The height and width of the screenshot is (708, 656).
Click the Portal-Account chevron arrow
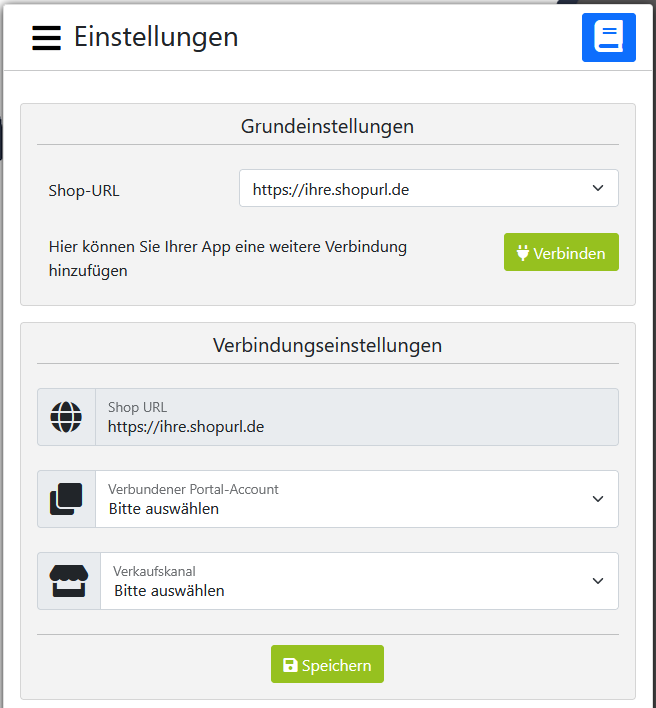coord(598,499)
